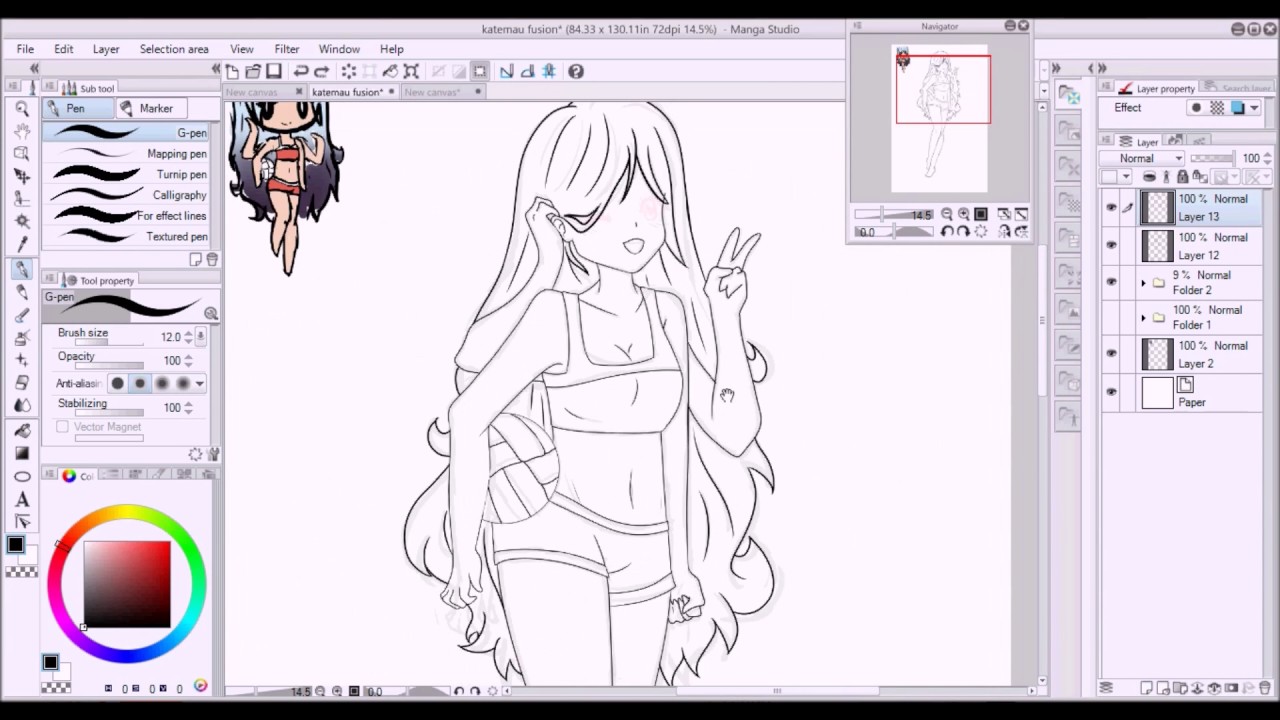
Task: Open the Normal blending mode dropdown
Action: pos(1142,158)
